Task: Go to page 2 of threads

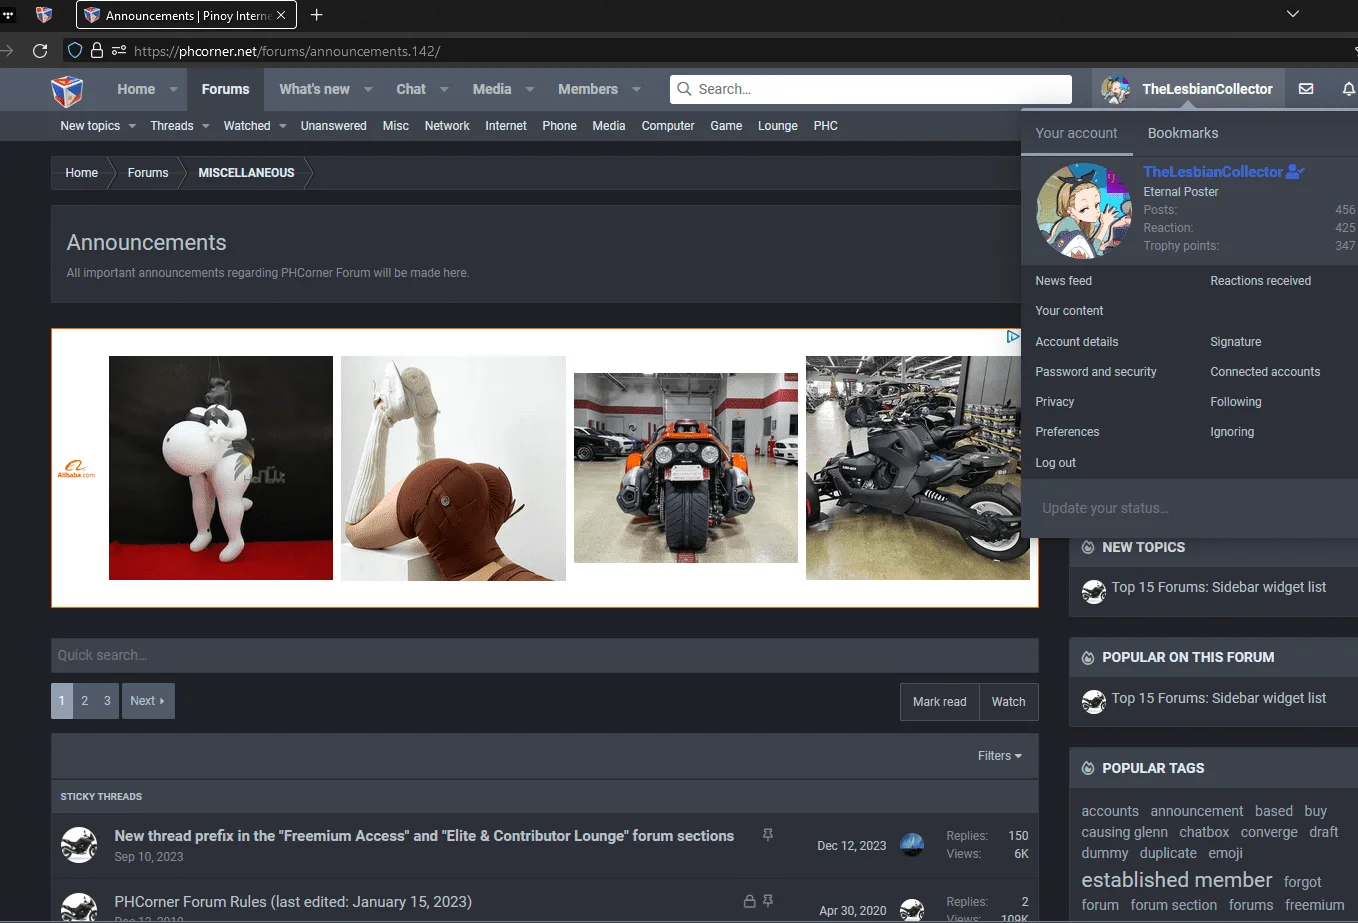Action: [85, 701]
